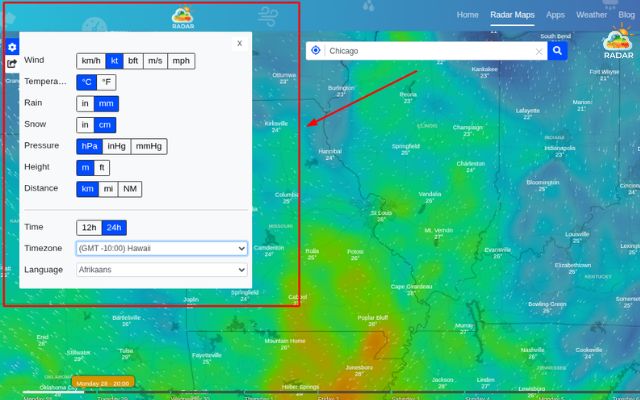Open the Apps nav item
640x400 pixels.
555,15
